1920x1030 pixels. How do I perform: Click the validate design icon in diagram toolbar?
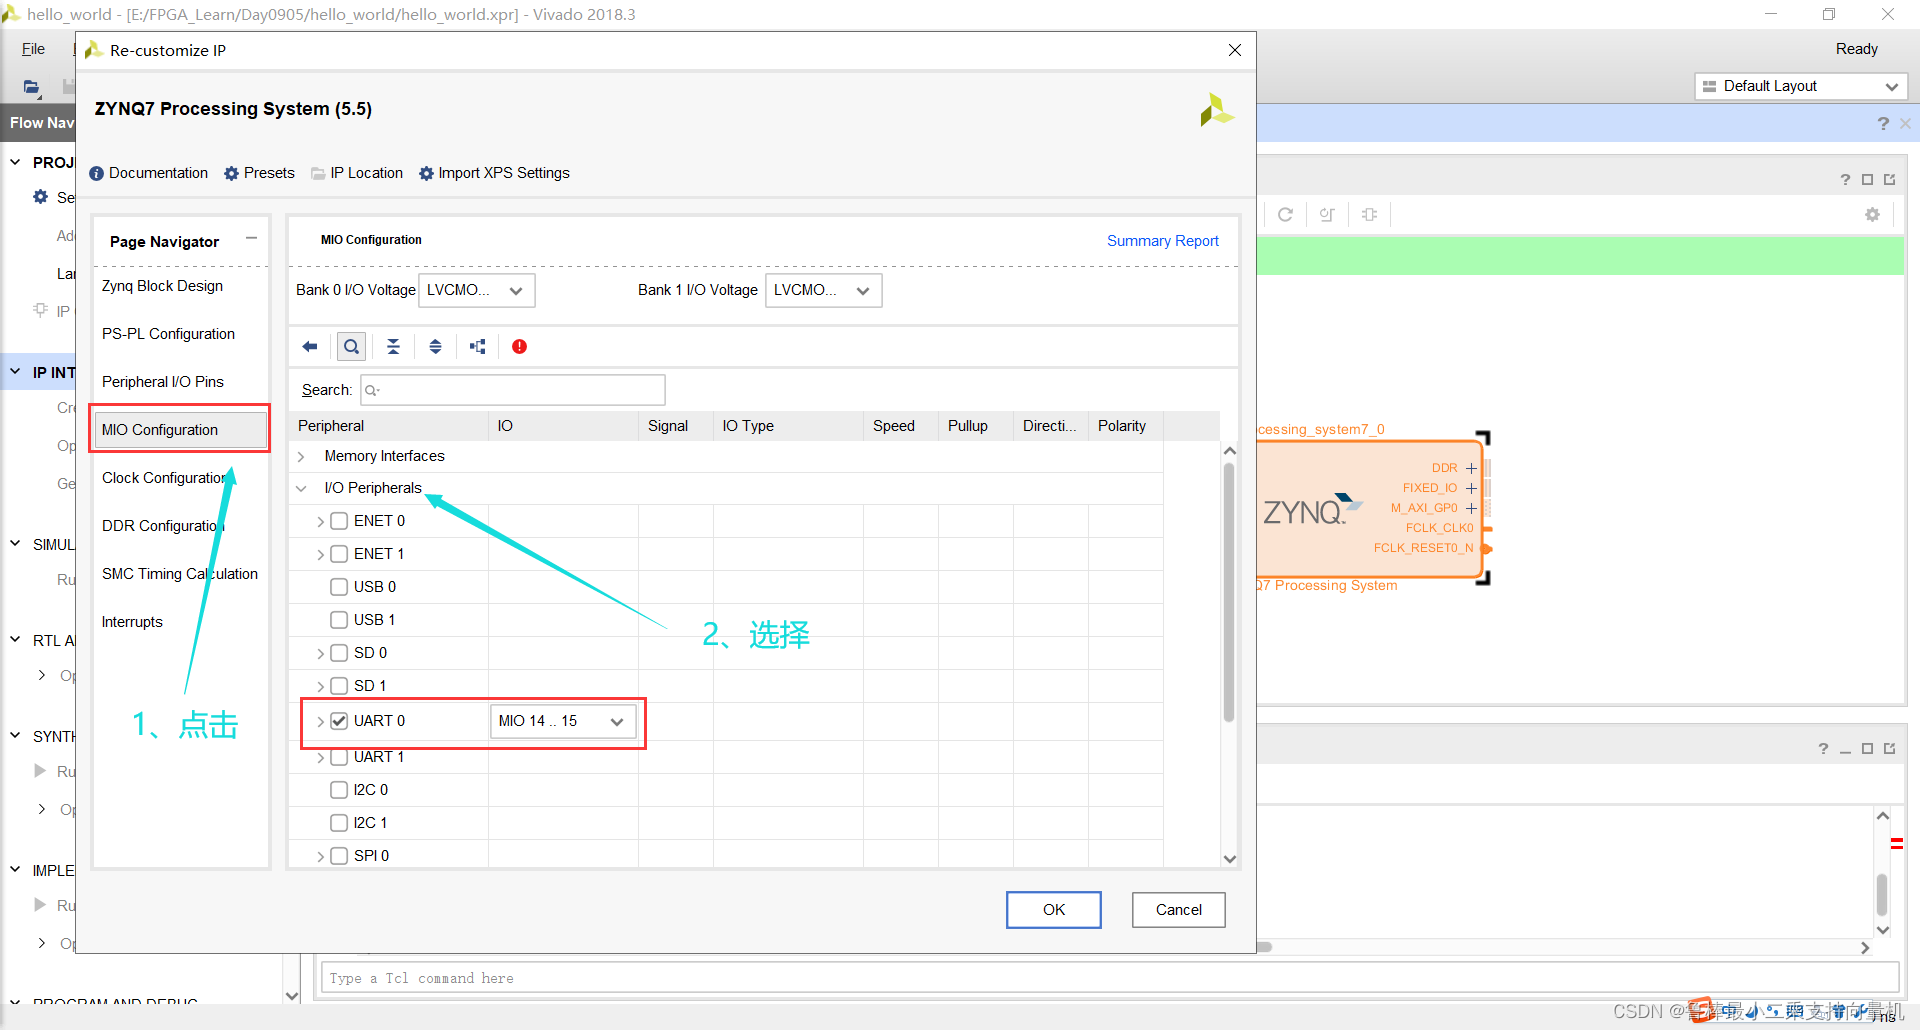point(1327,214)
